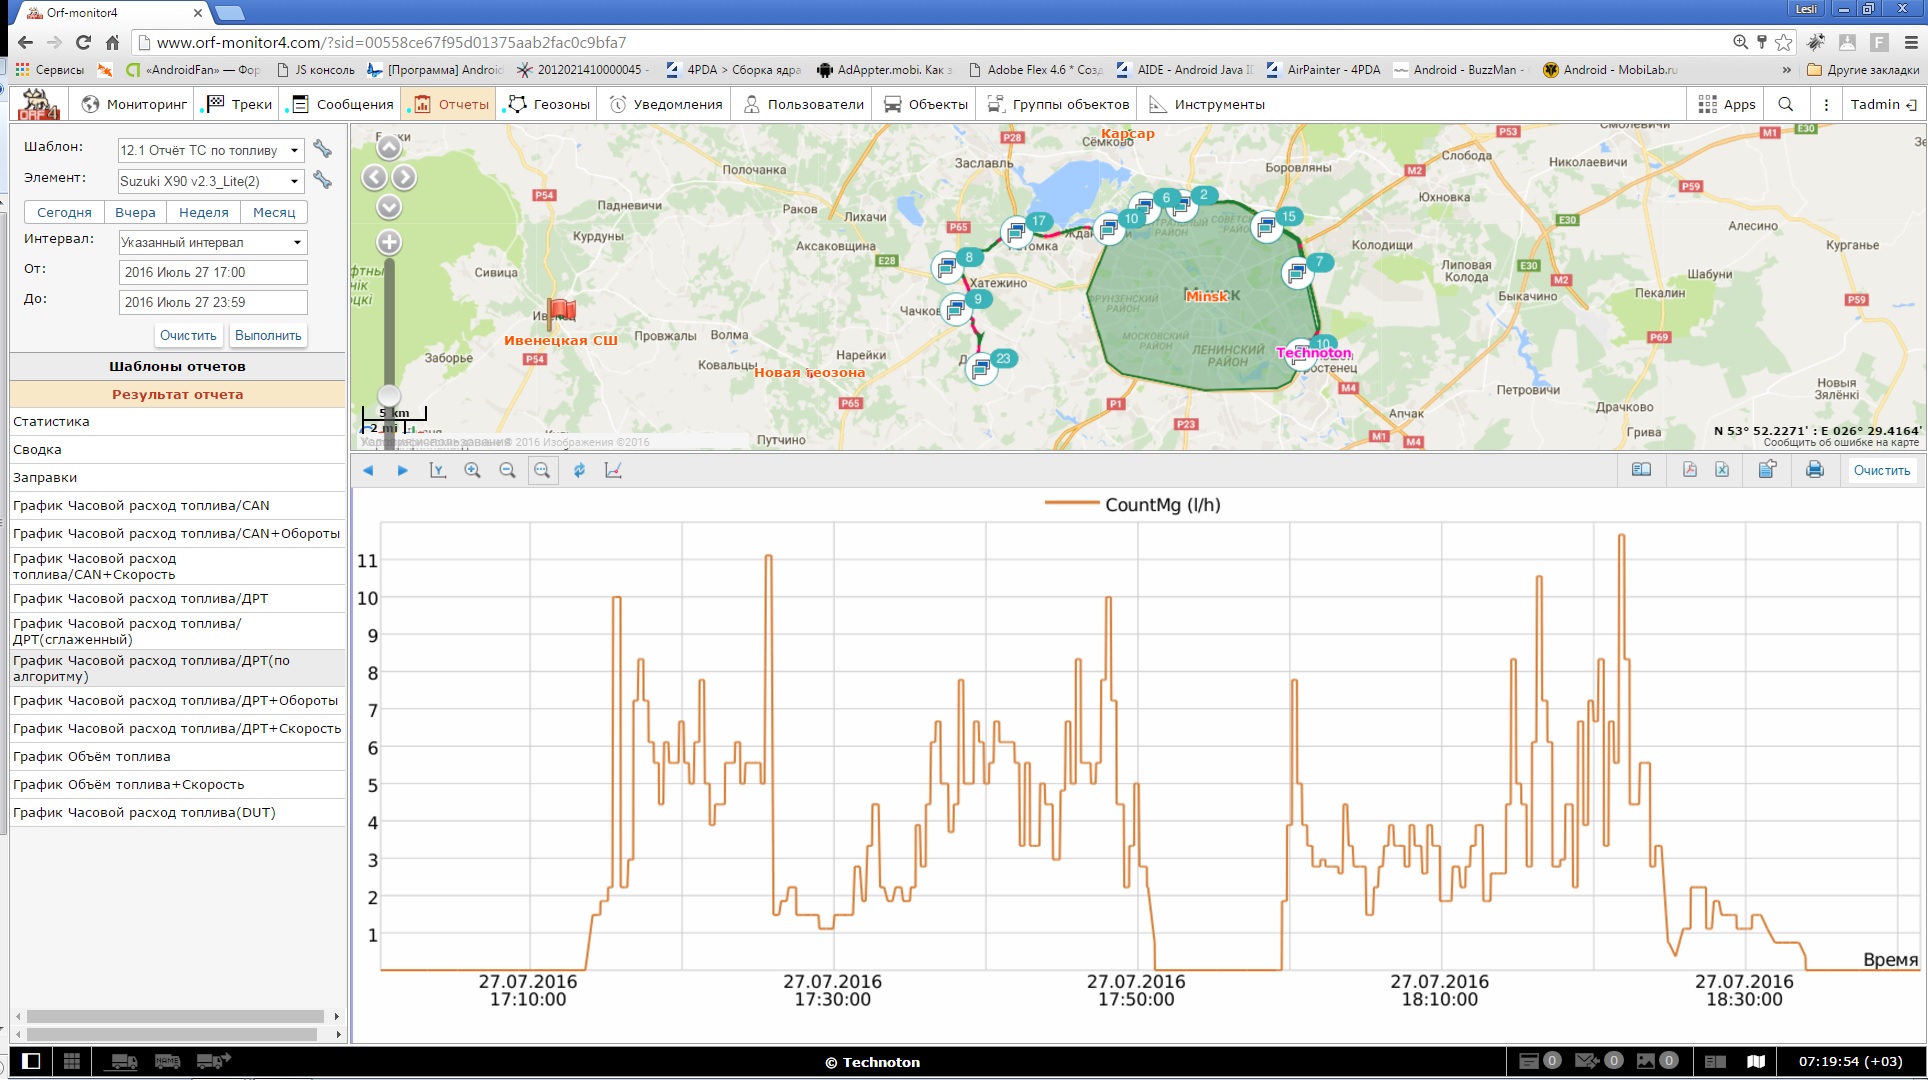Pan the map up
The width and height of the screenshot is (1928, 1080).
pos(389,148)
